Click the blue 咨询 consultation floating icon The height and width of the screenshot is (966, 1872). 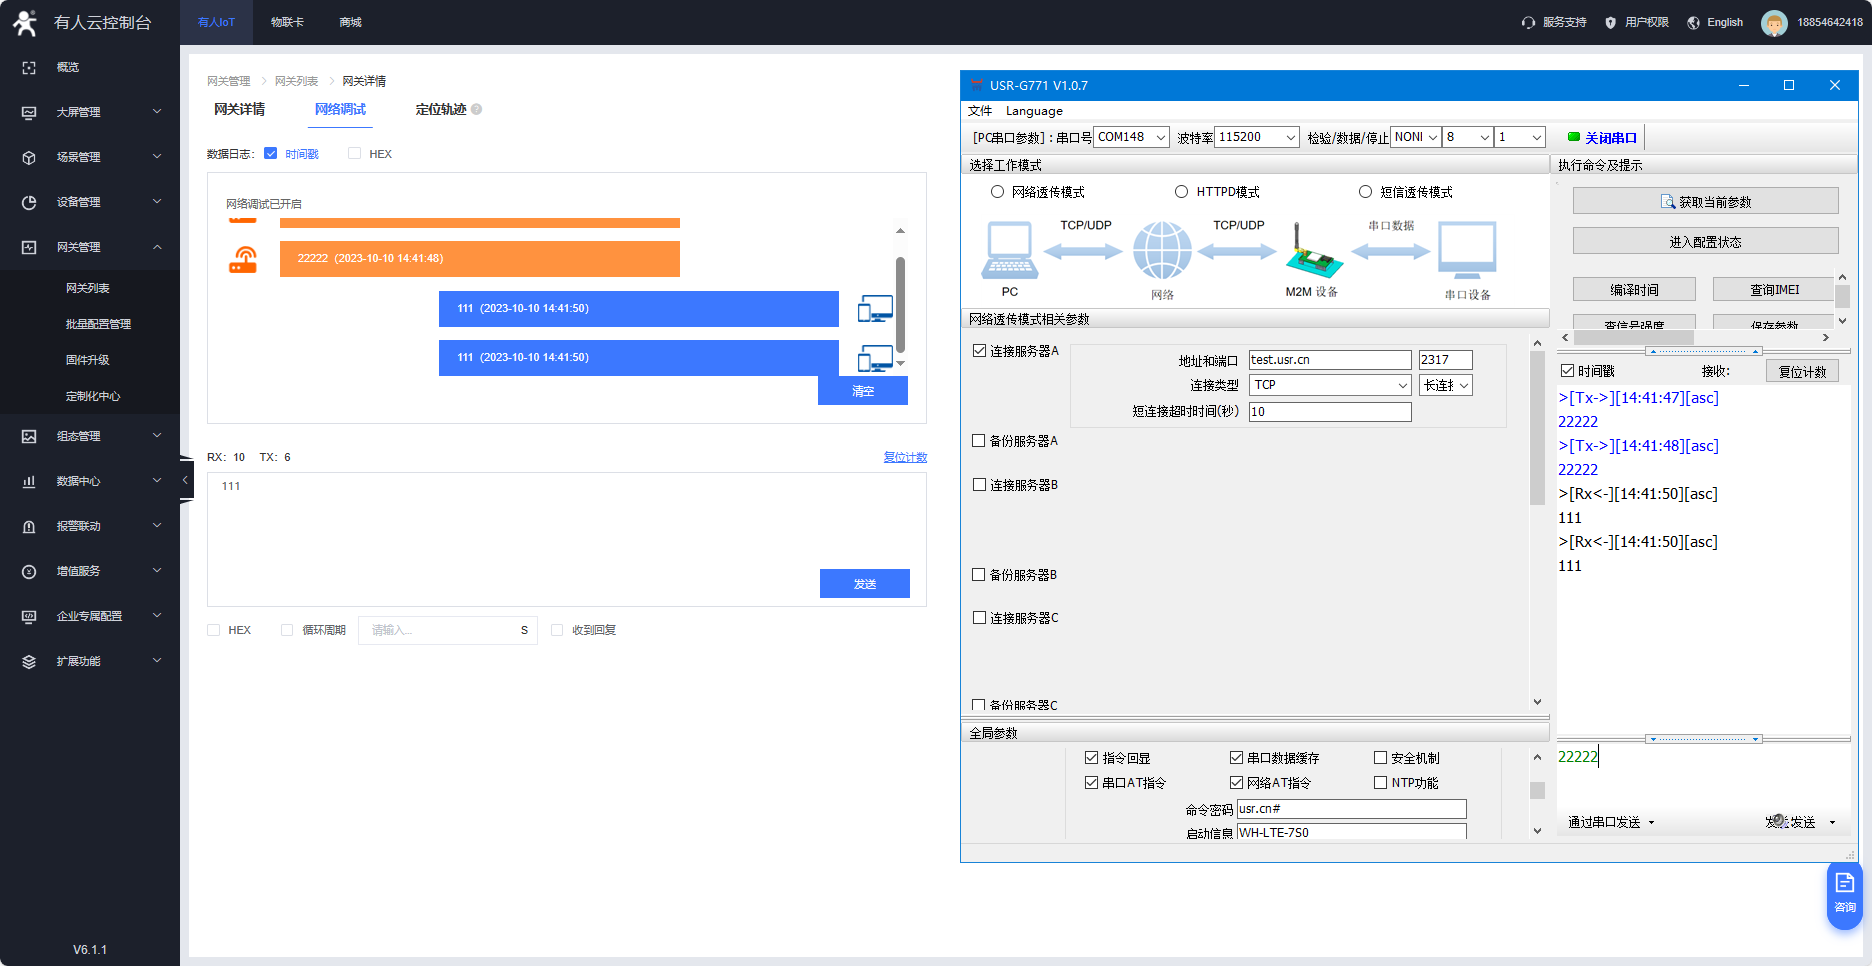click(x=1844, y=893)
